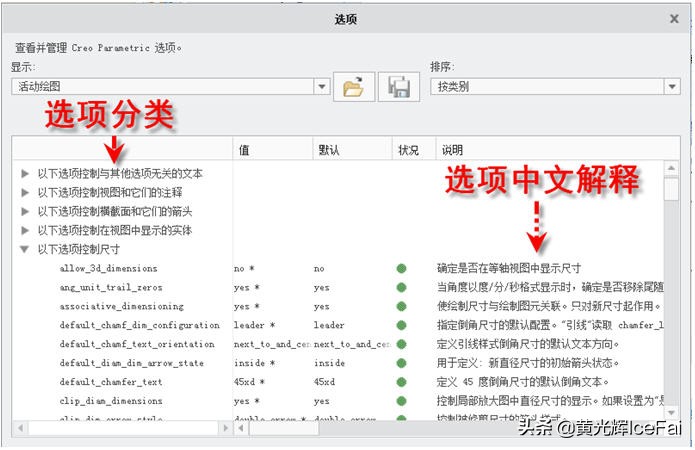The height and width of the screenshot is (450, 695).
Task: Click the green status dot for default_chamfer_text
Action: tap(402, 382)
